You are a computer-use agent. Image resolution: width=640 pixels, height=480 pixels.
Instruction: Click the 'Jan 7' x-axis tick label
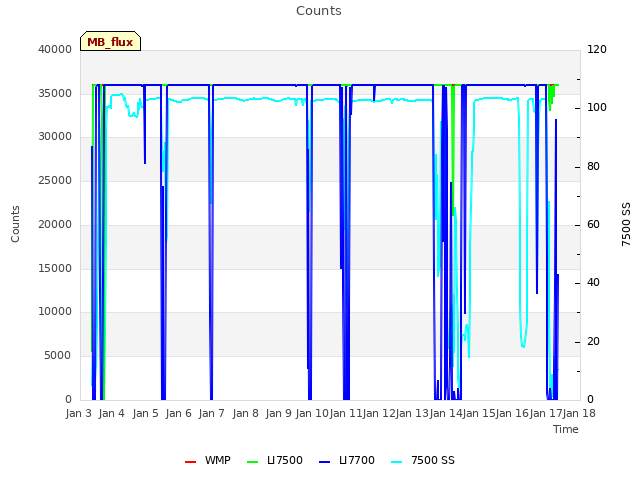[211, 413]
